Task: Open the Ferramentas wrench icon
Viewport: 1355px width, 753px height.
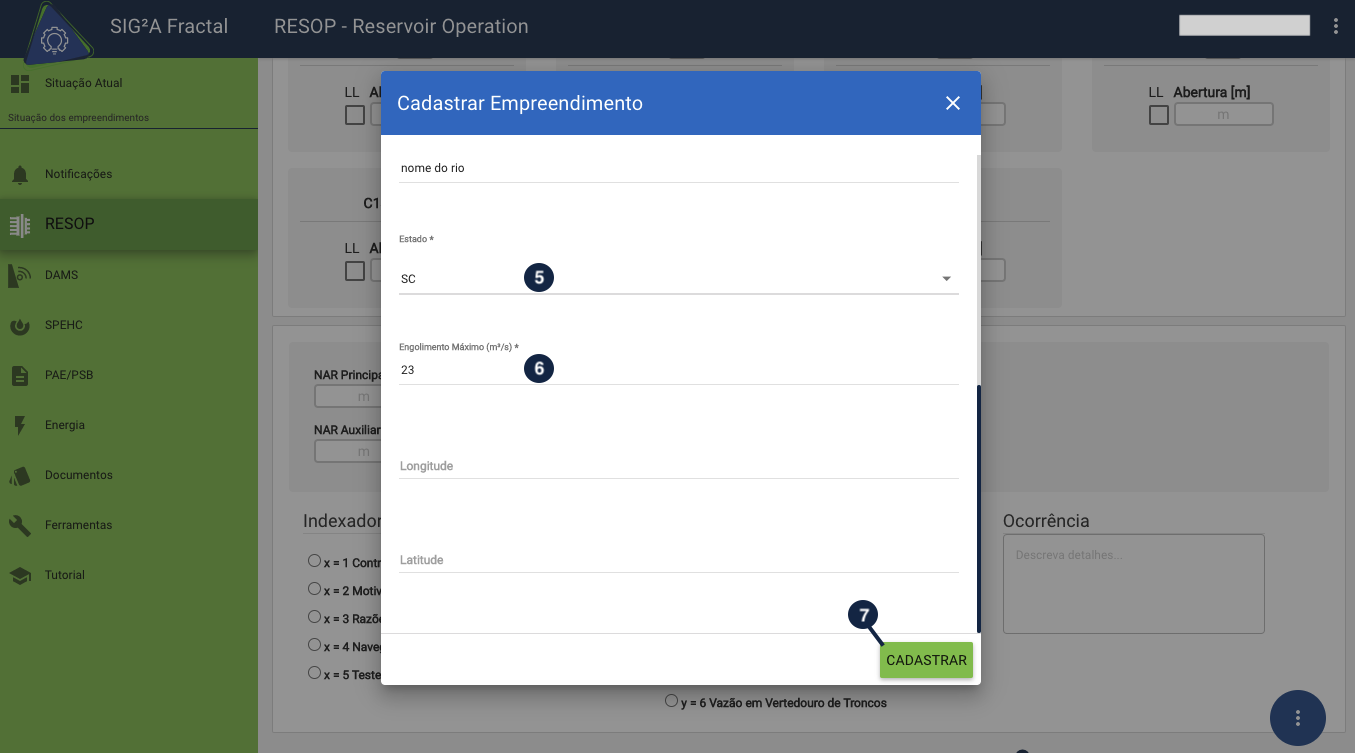Action: [x=20, y=526]
